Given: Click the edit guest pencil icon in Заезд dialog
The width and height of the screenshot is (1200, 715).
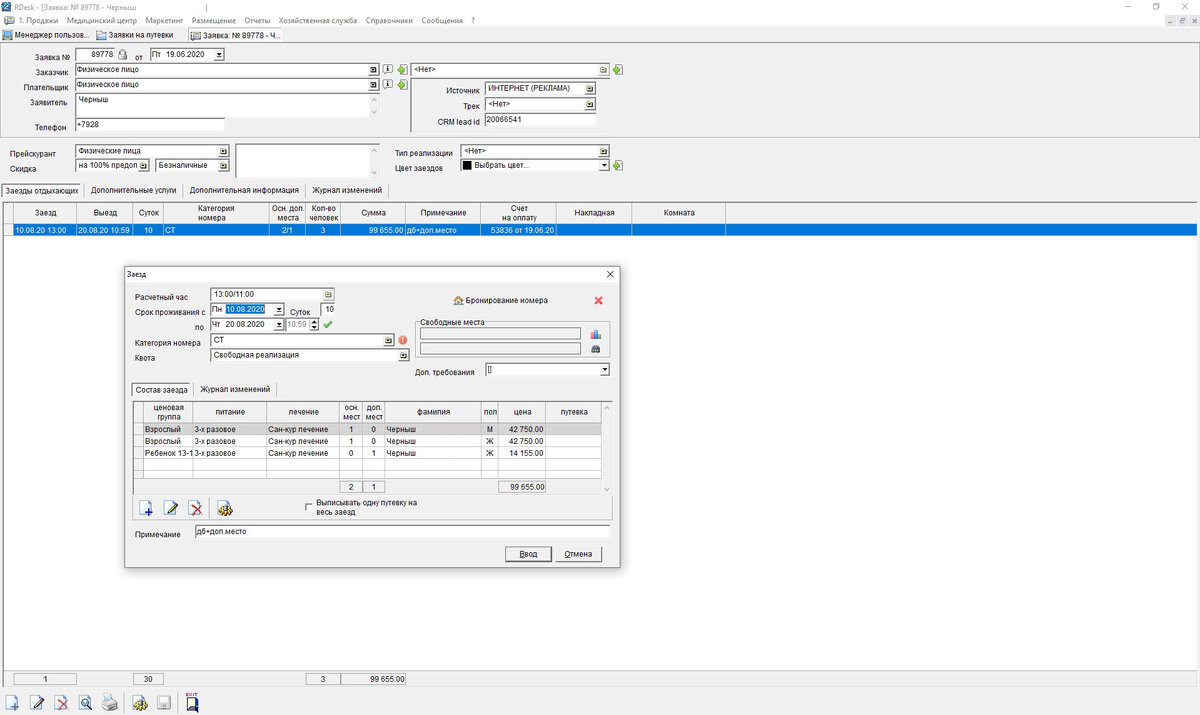Looking at the screenshot, I should pos(171,508).
